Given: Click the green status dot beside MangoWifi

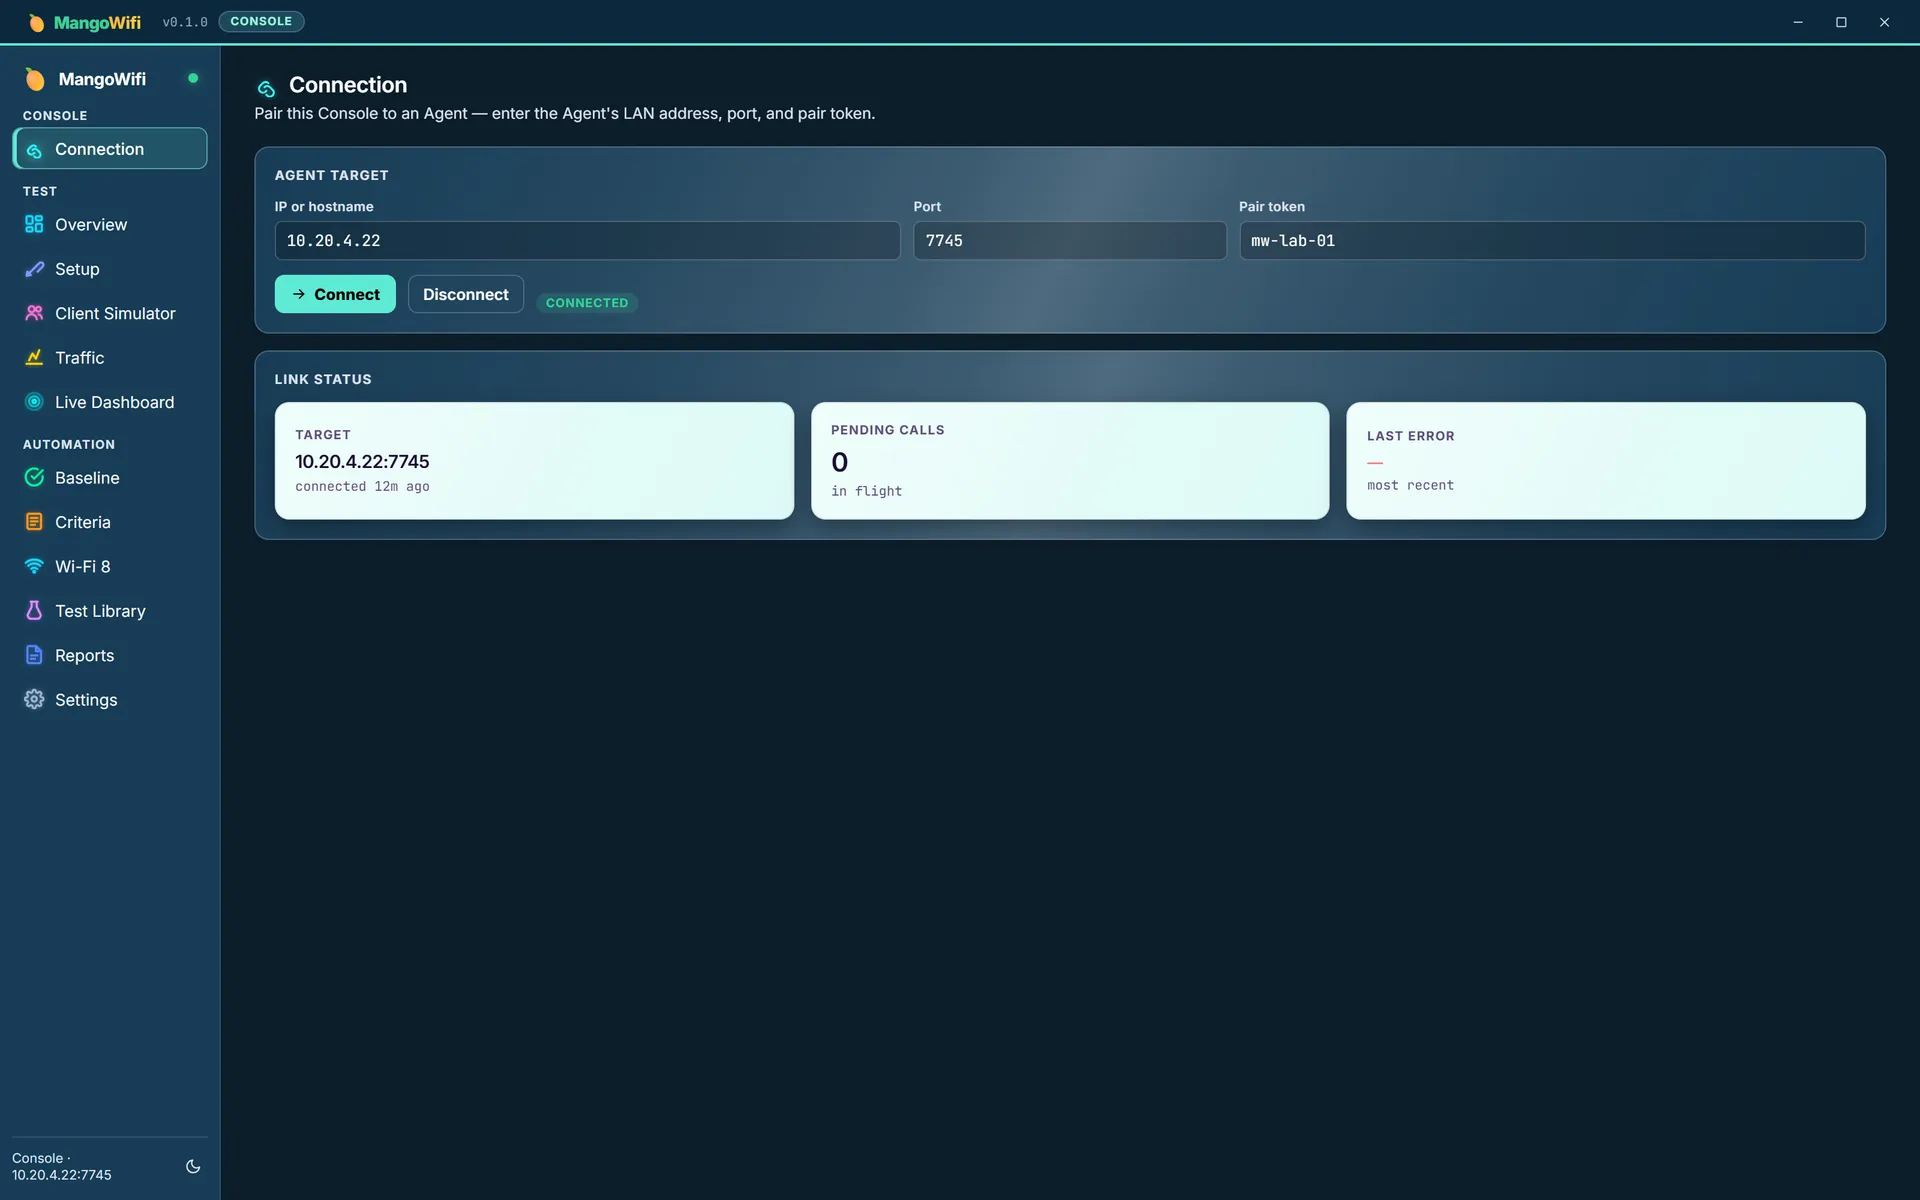Looking at the screenshot, I should [193, 78].
